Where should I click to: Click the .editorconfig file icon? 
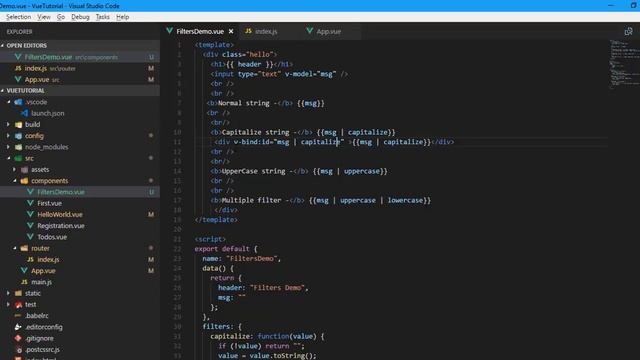(18, 327)
